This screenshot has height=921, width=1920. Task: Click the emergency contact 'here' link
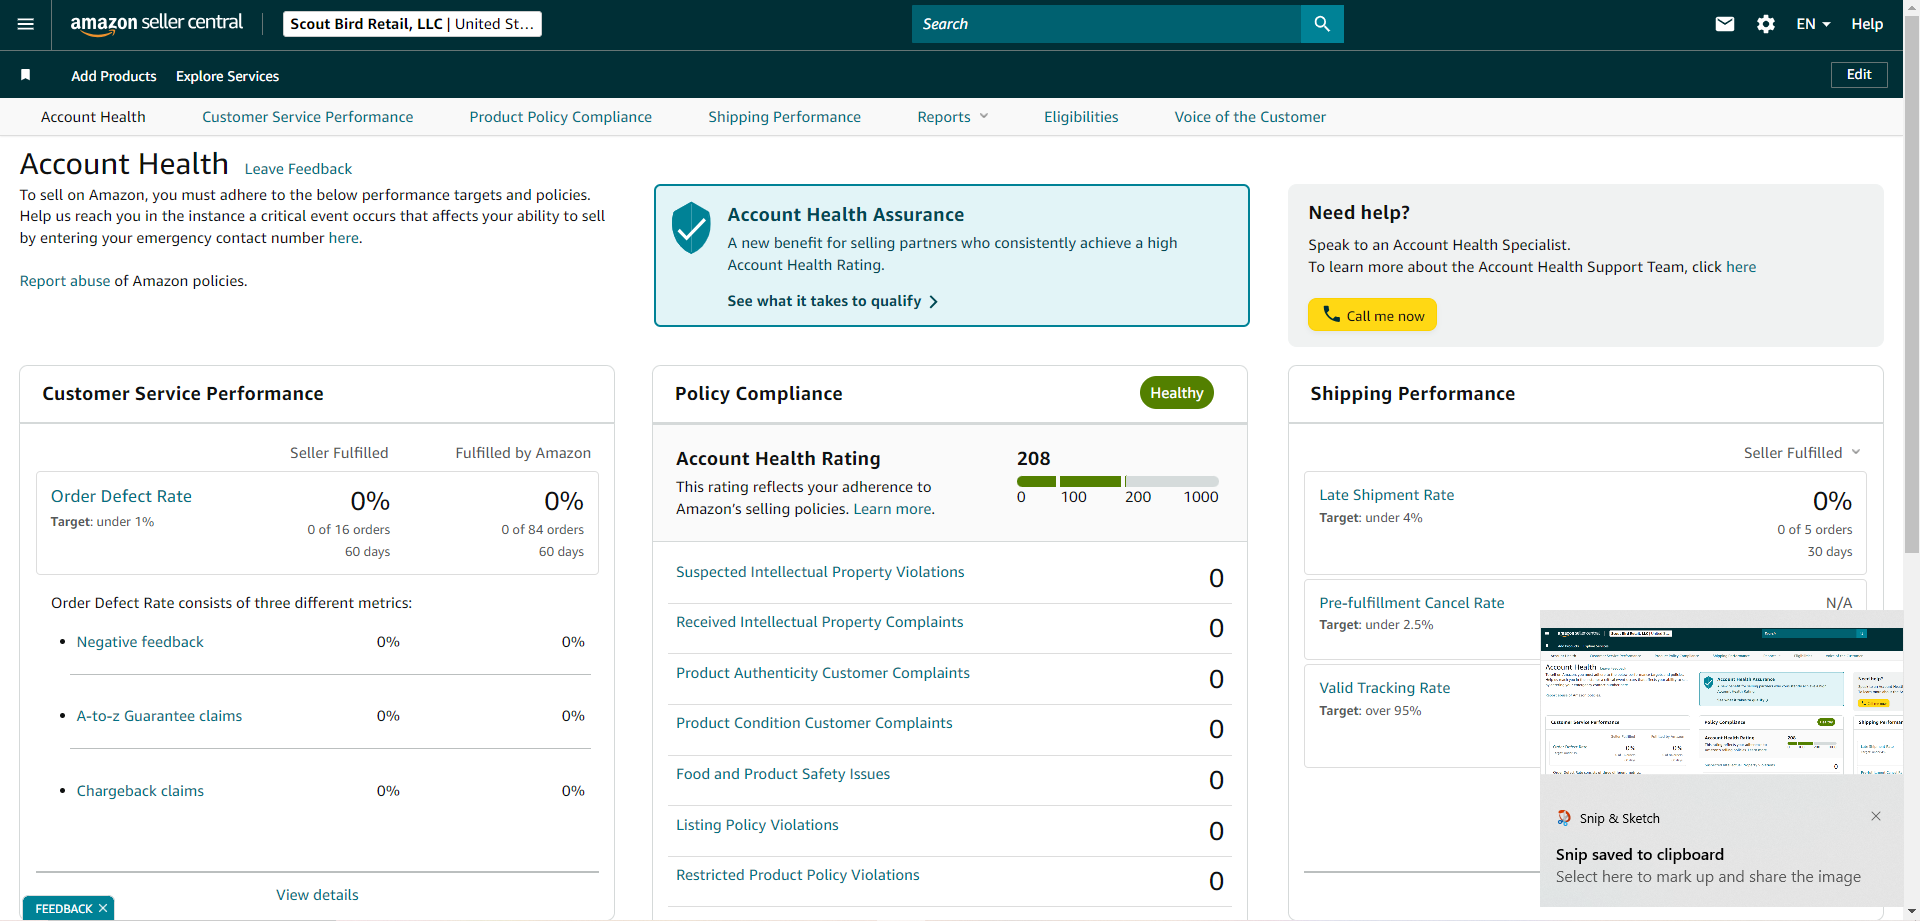pos(343,238)
